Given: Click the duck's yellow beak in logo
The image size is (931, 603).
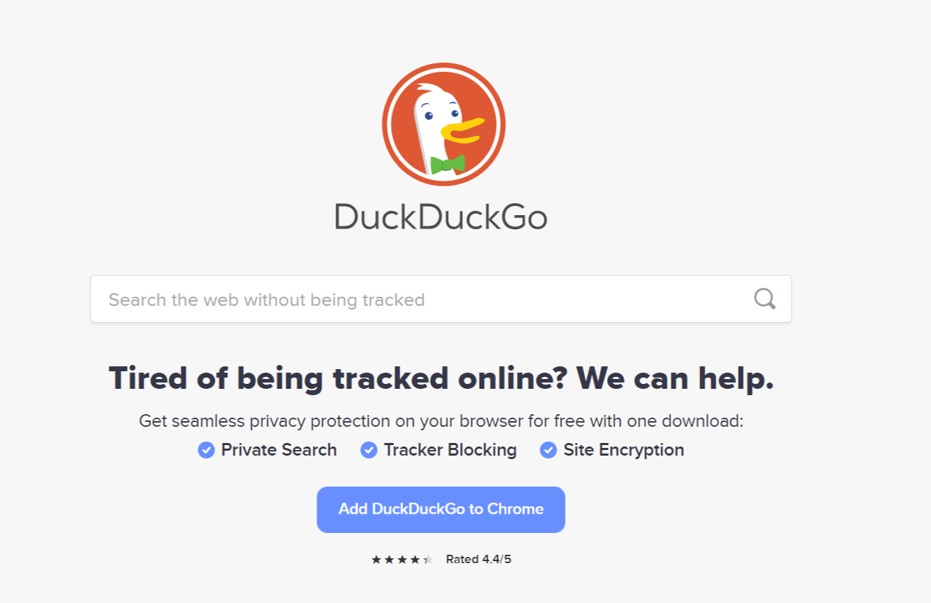Looking at the screenshot, I should tap(463, 131).
